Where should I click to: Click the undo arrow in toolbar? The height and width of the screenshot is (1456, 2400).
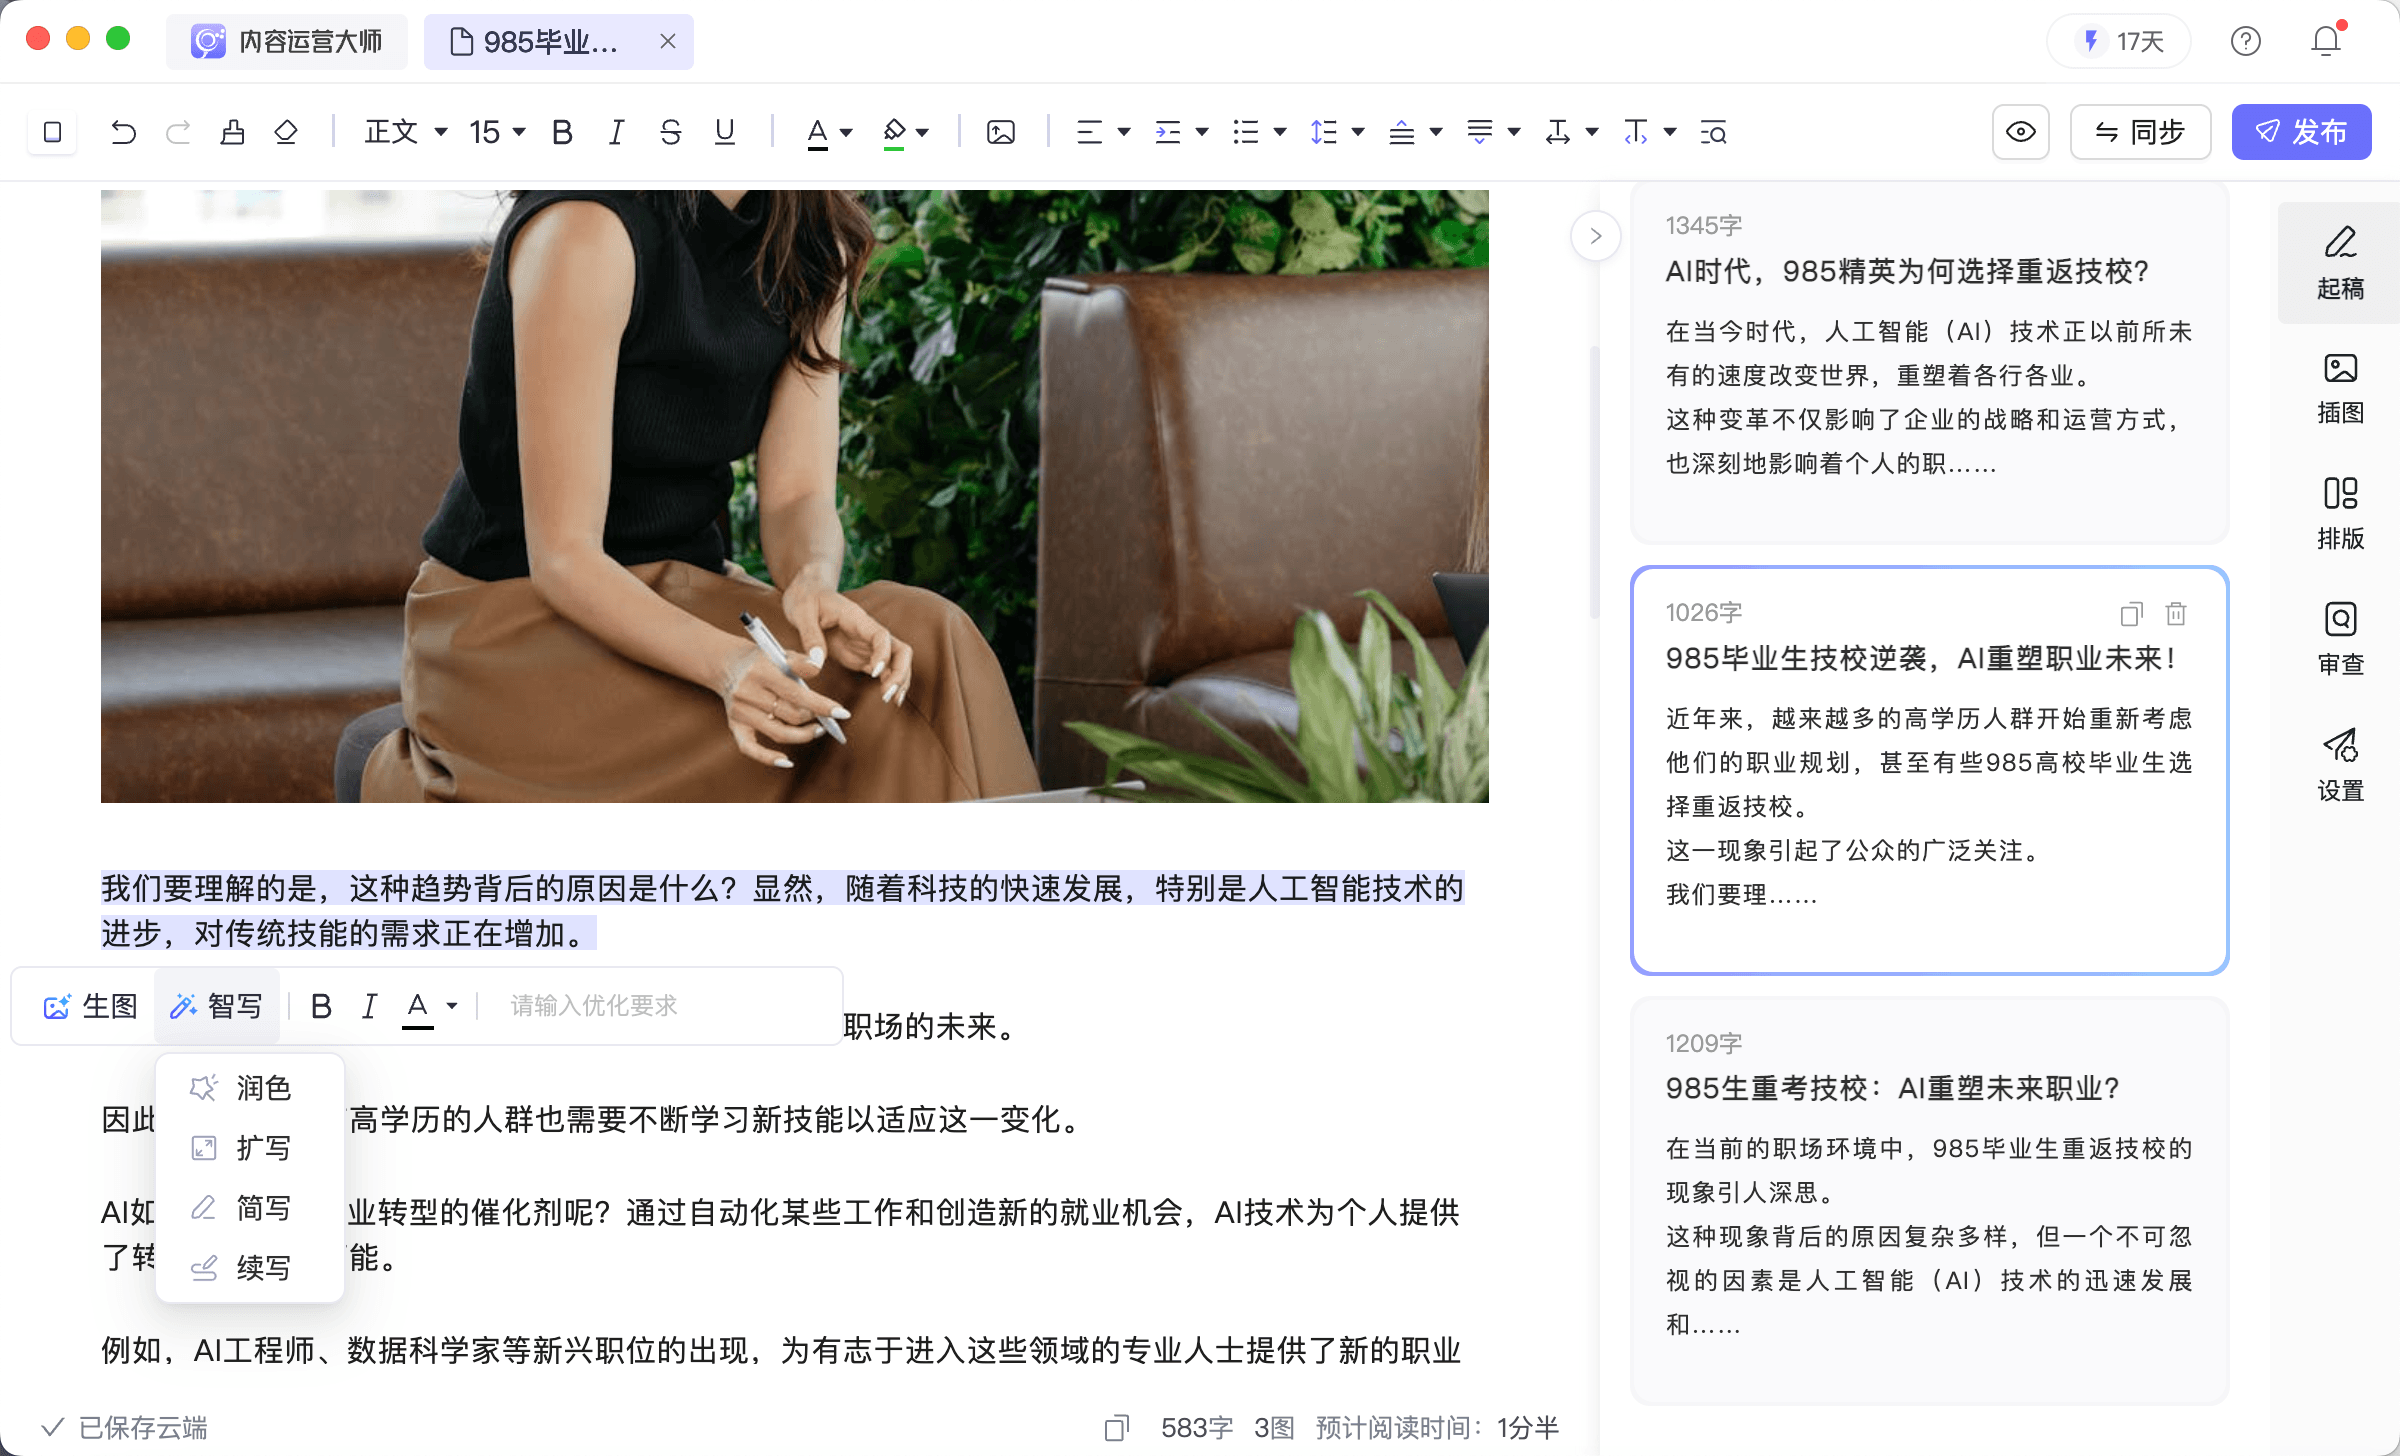click(x=123, y=132)
